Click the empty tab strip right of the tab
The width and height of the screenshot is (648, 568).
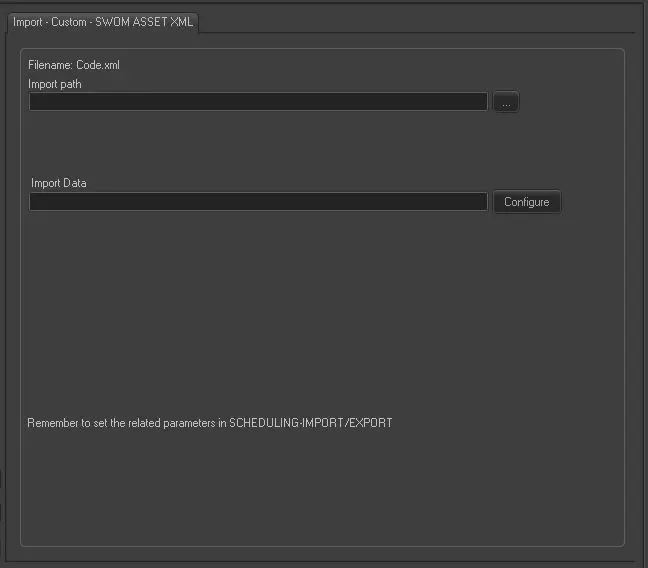pyautogui.click(x=420, y=22)
